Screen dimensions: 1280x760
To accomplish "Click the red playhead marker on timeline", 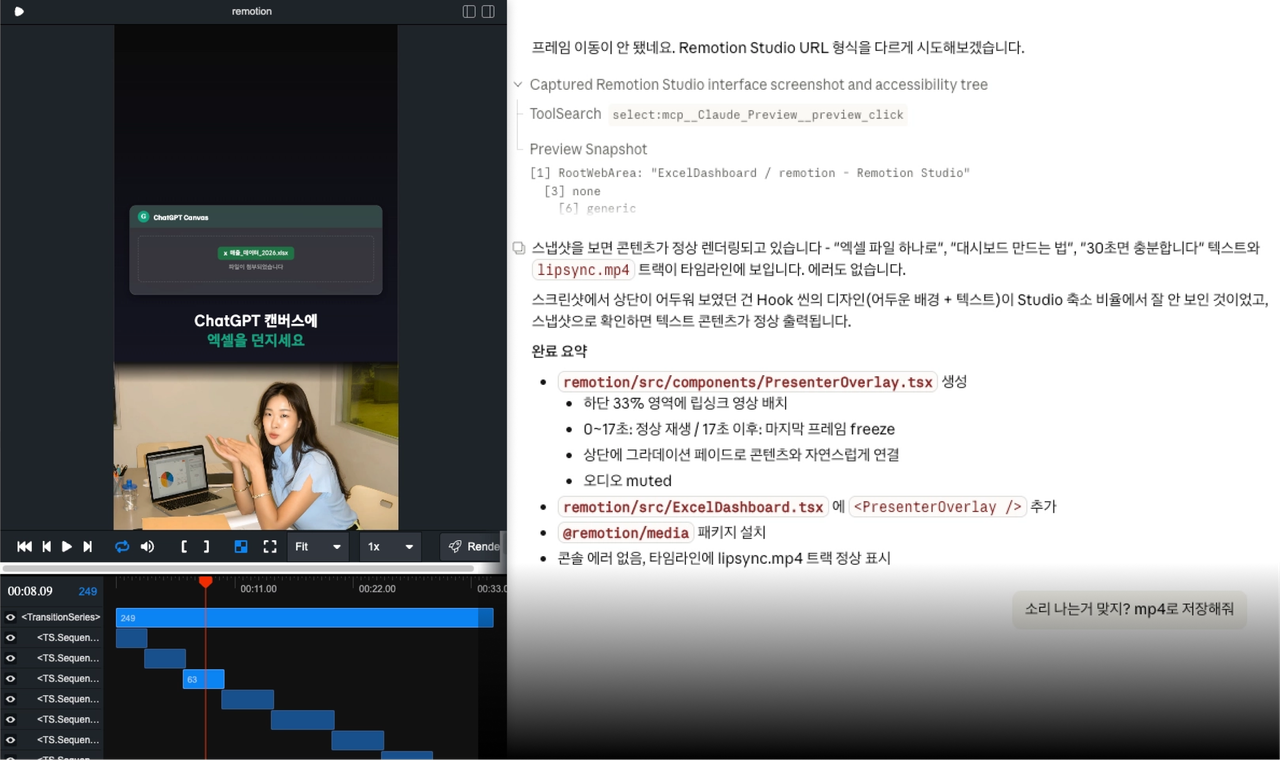I will 205,582.
